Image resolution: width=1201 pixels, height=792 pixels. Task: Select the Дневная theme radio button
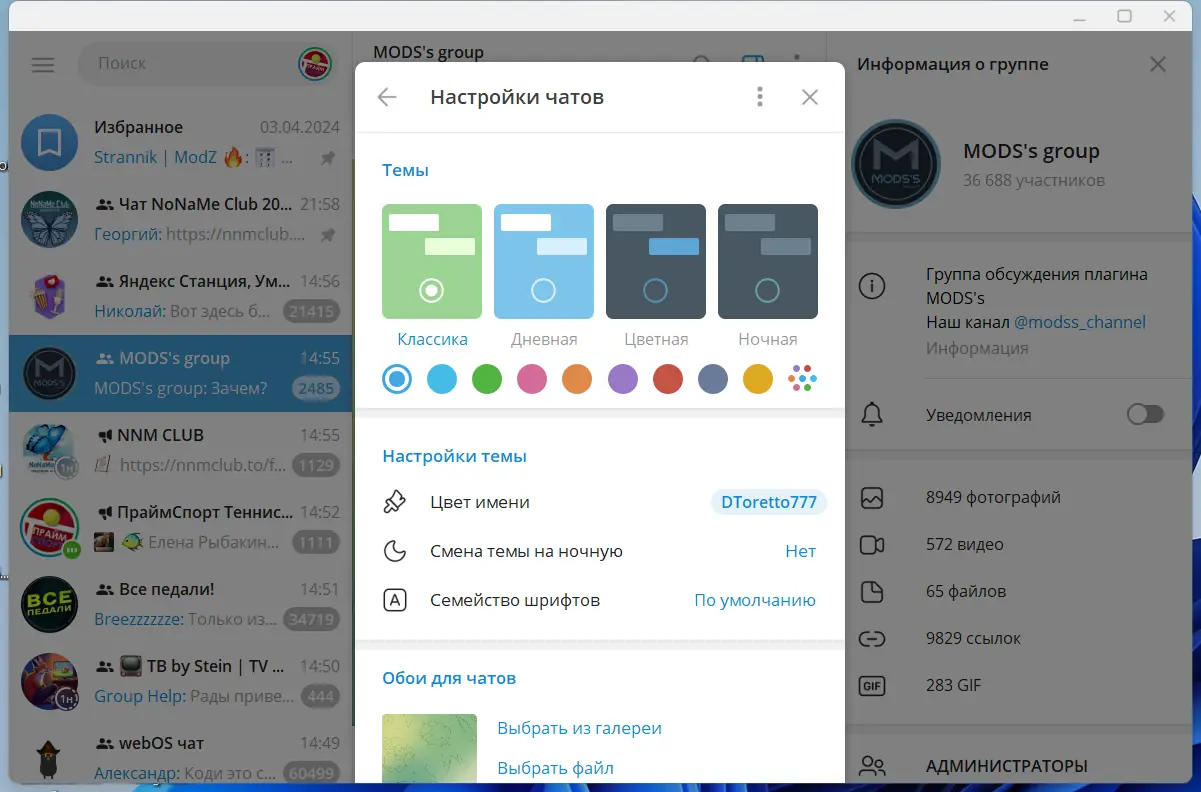point(543,290)
